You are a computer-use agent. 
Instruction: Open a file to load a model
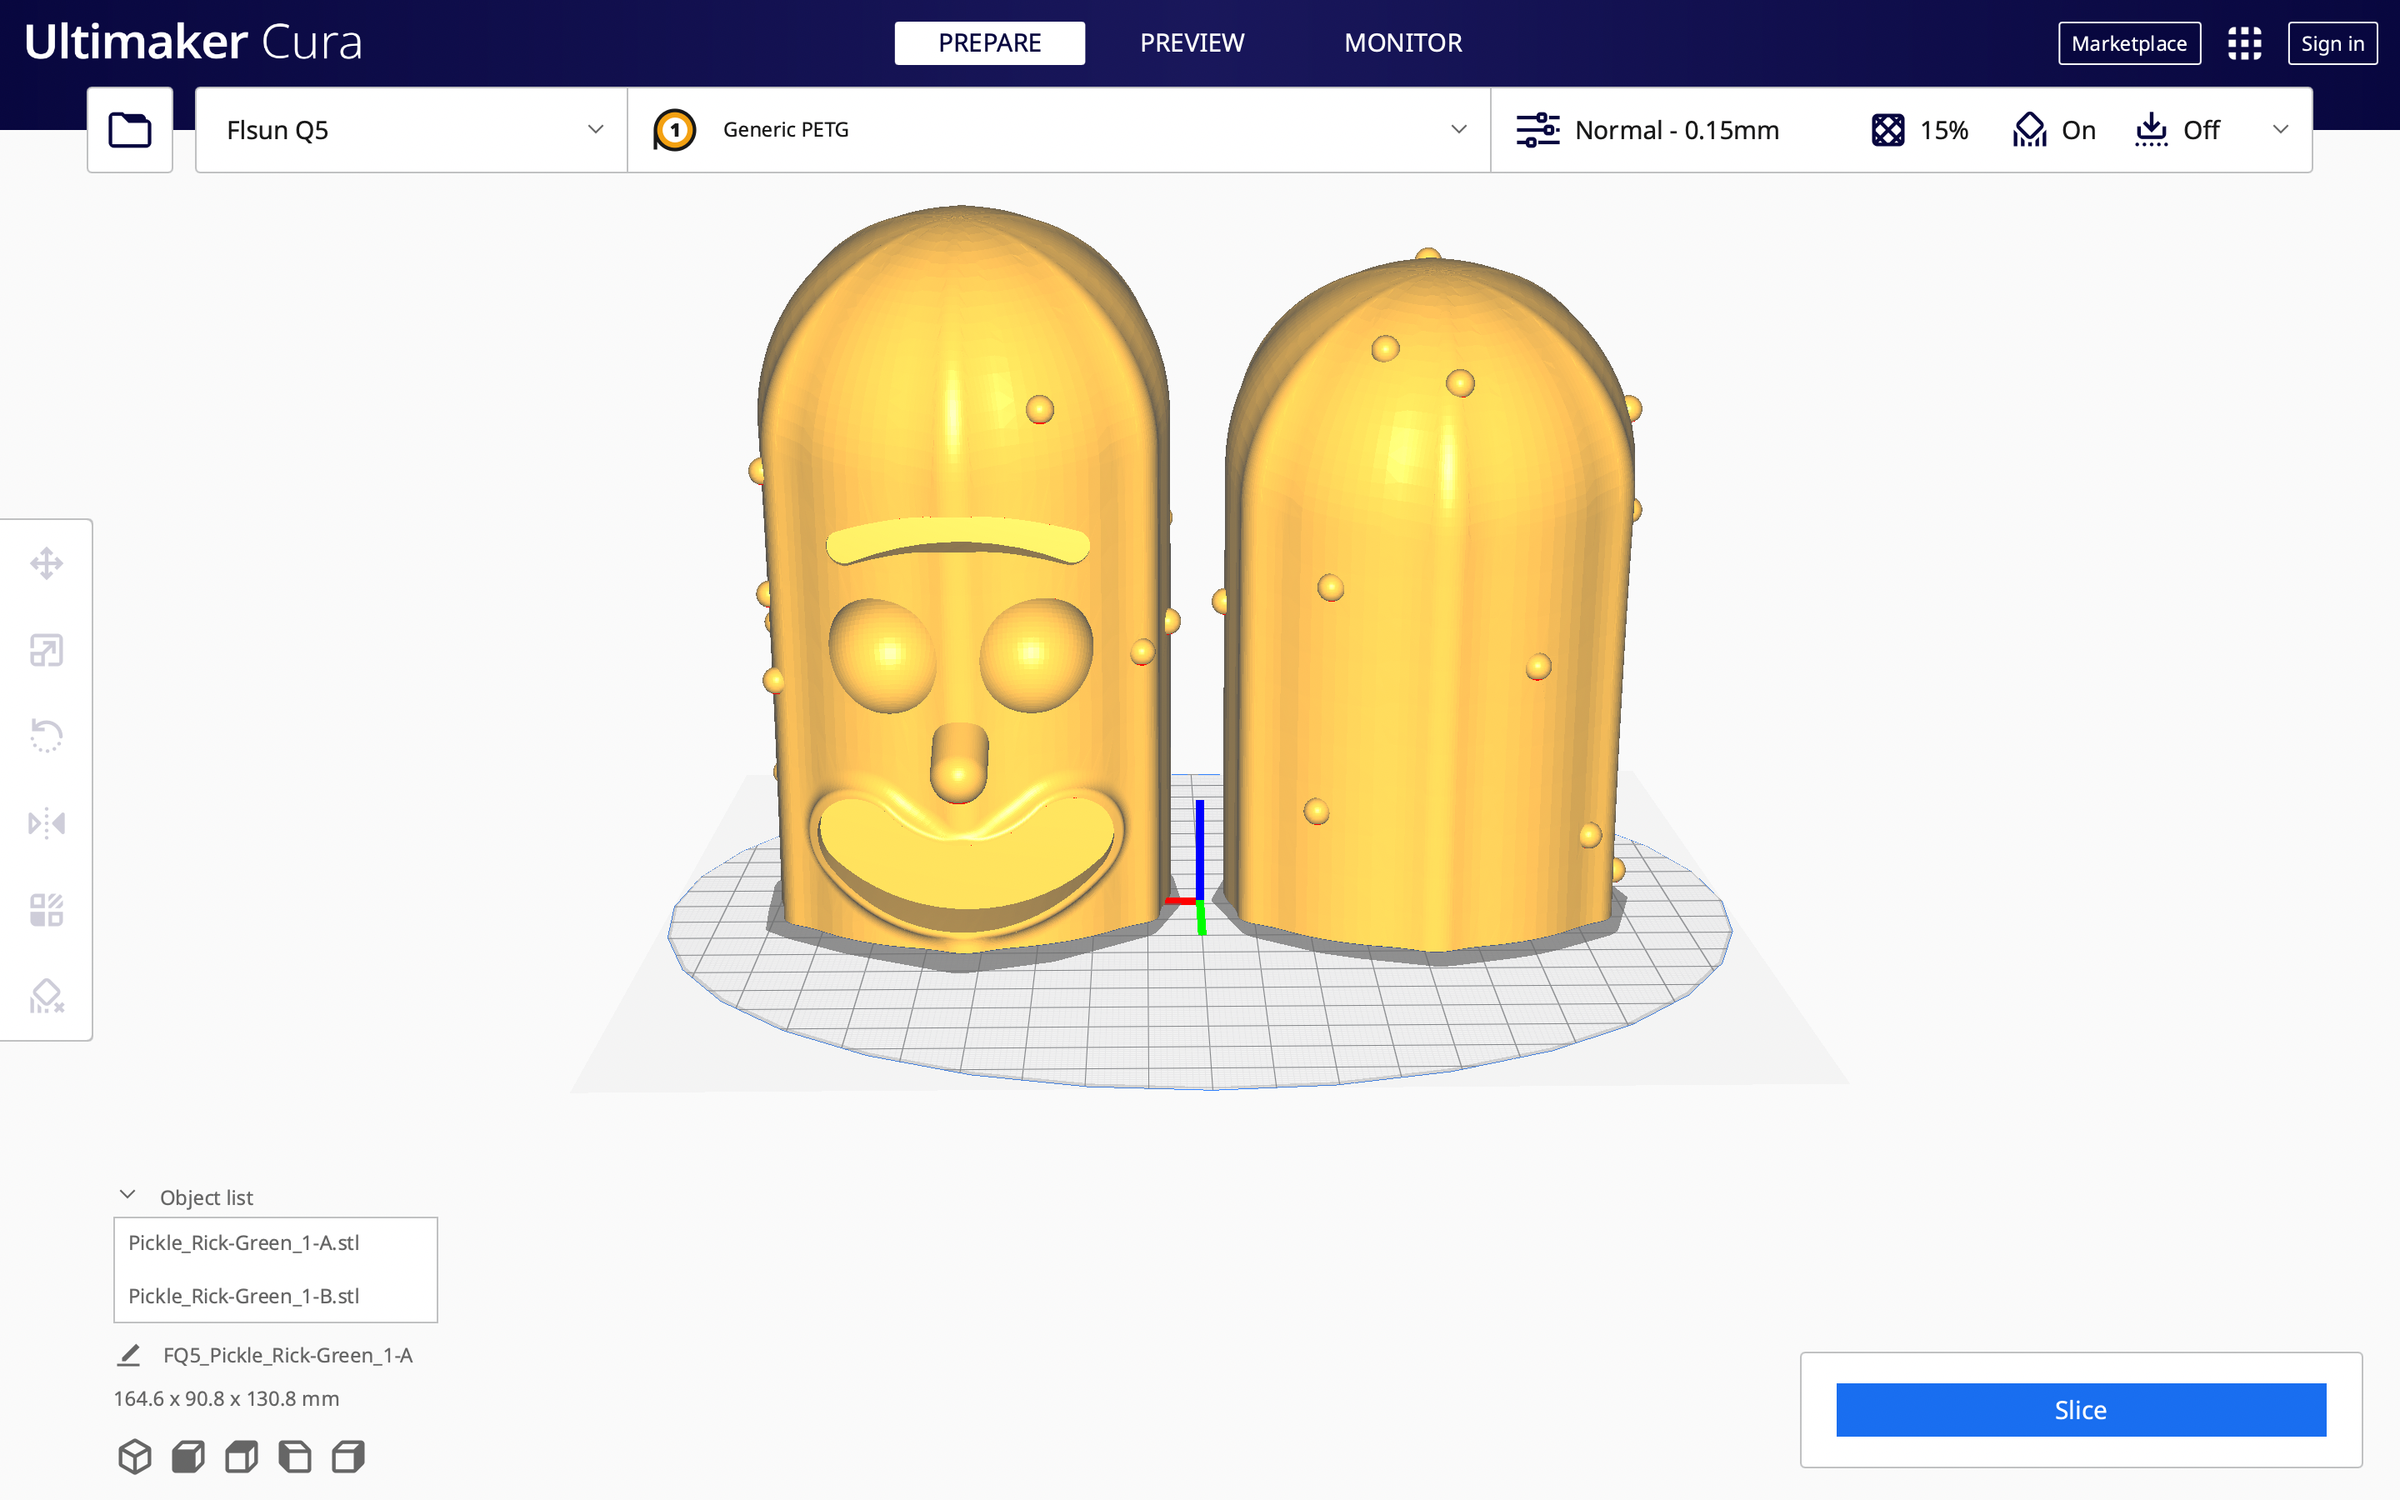pos(129,129)
